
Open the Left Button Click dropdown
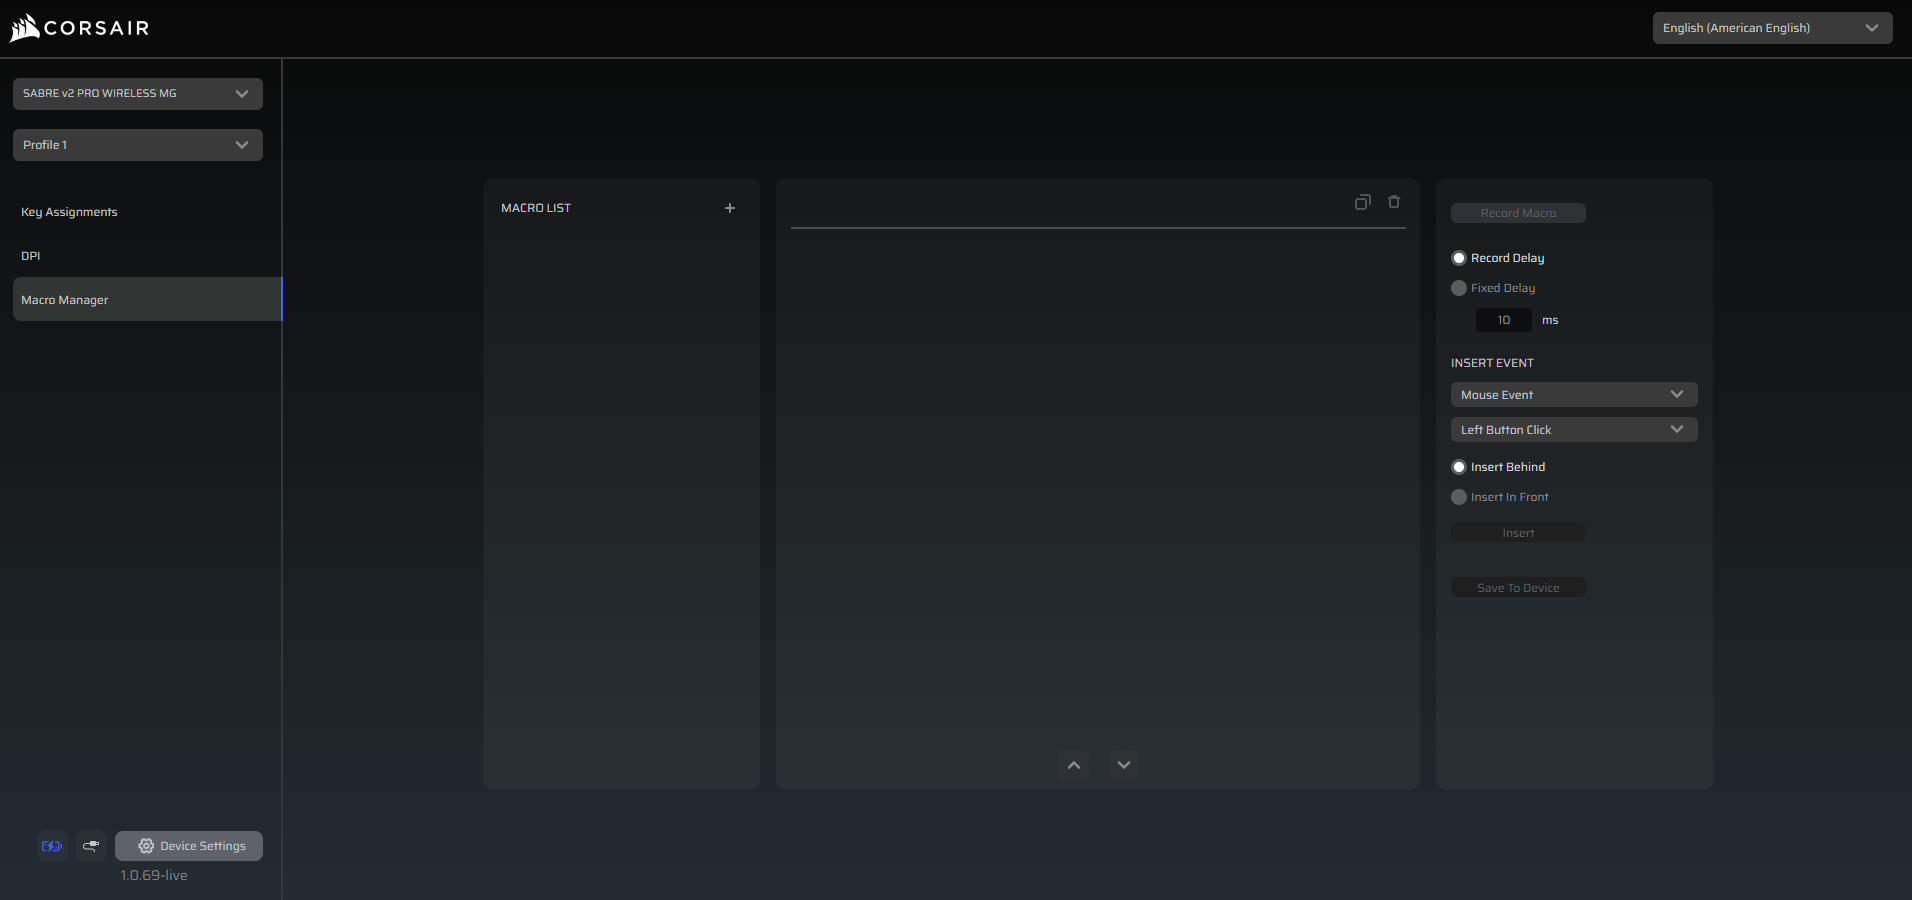(1574, 430)
